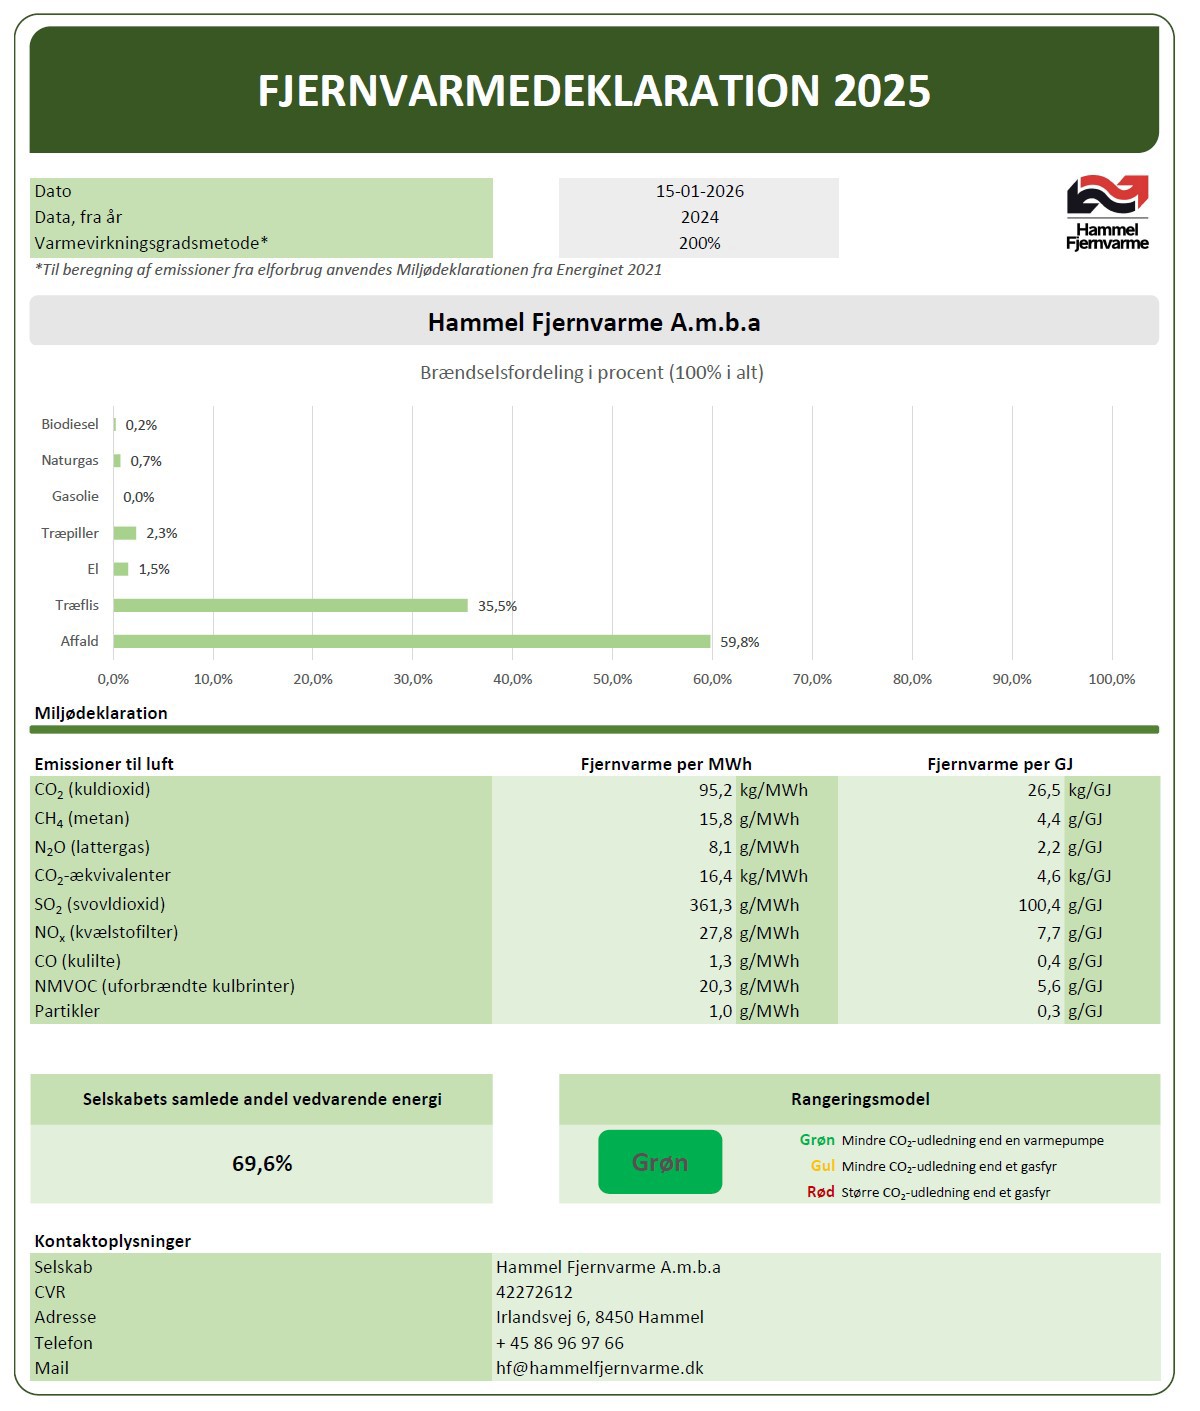Click the date value 15-01-2026

pos(699,191)
